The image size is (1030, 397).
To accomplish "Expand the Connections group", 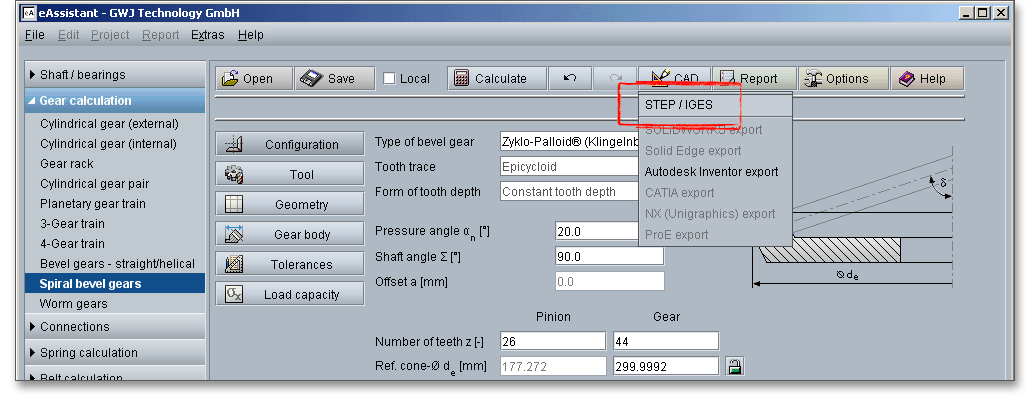I will 114,327.
